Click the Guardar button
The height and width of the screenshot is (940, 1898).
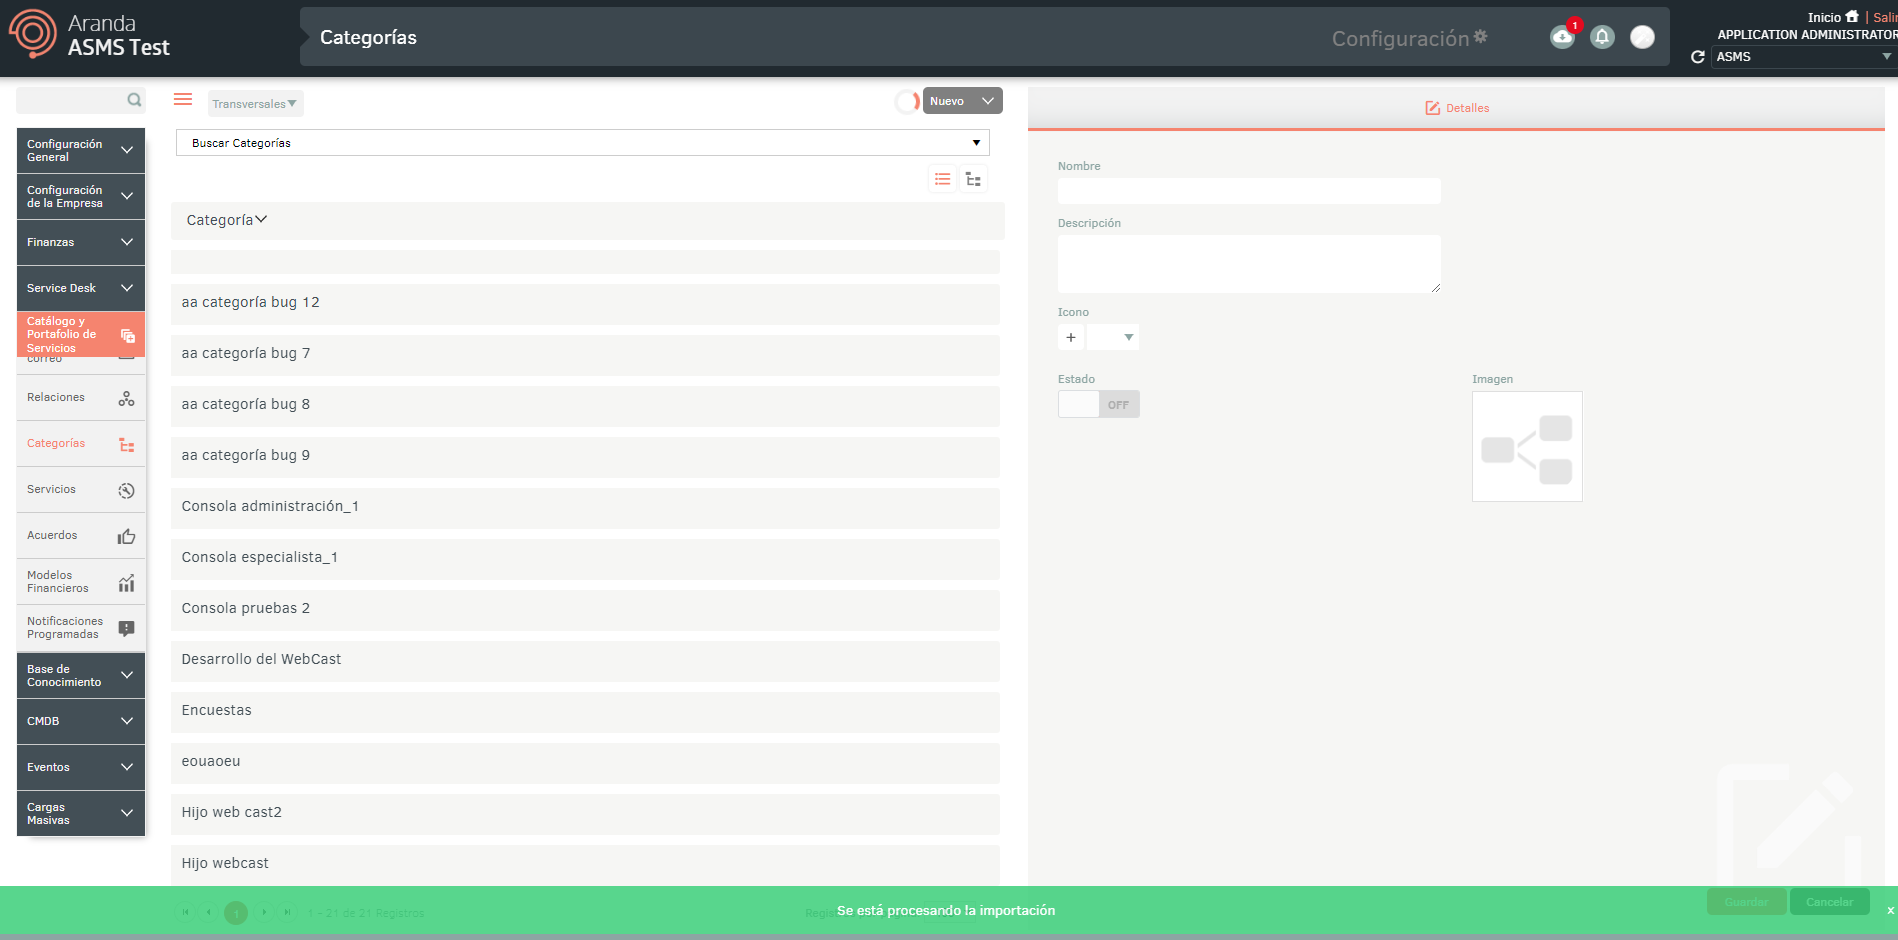1746,902
